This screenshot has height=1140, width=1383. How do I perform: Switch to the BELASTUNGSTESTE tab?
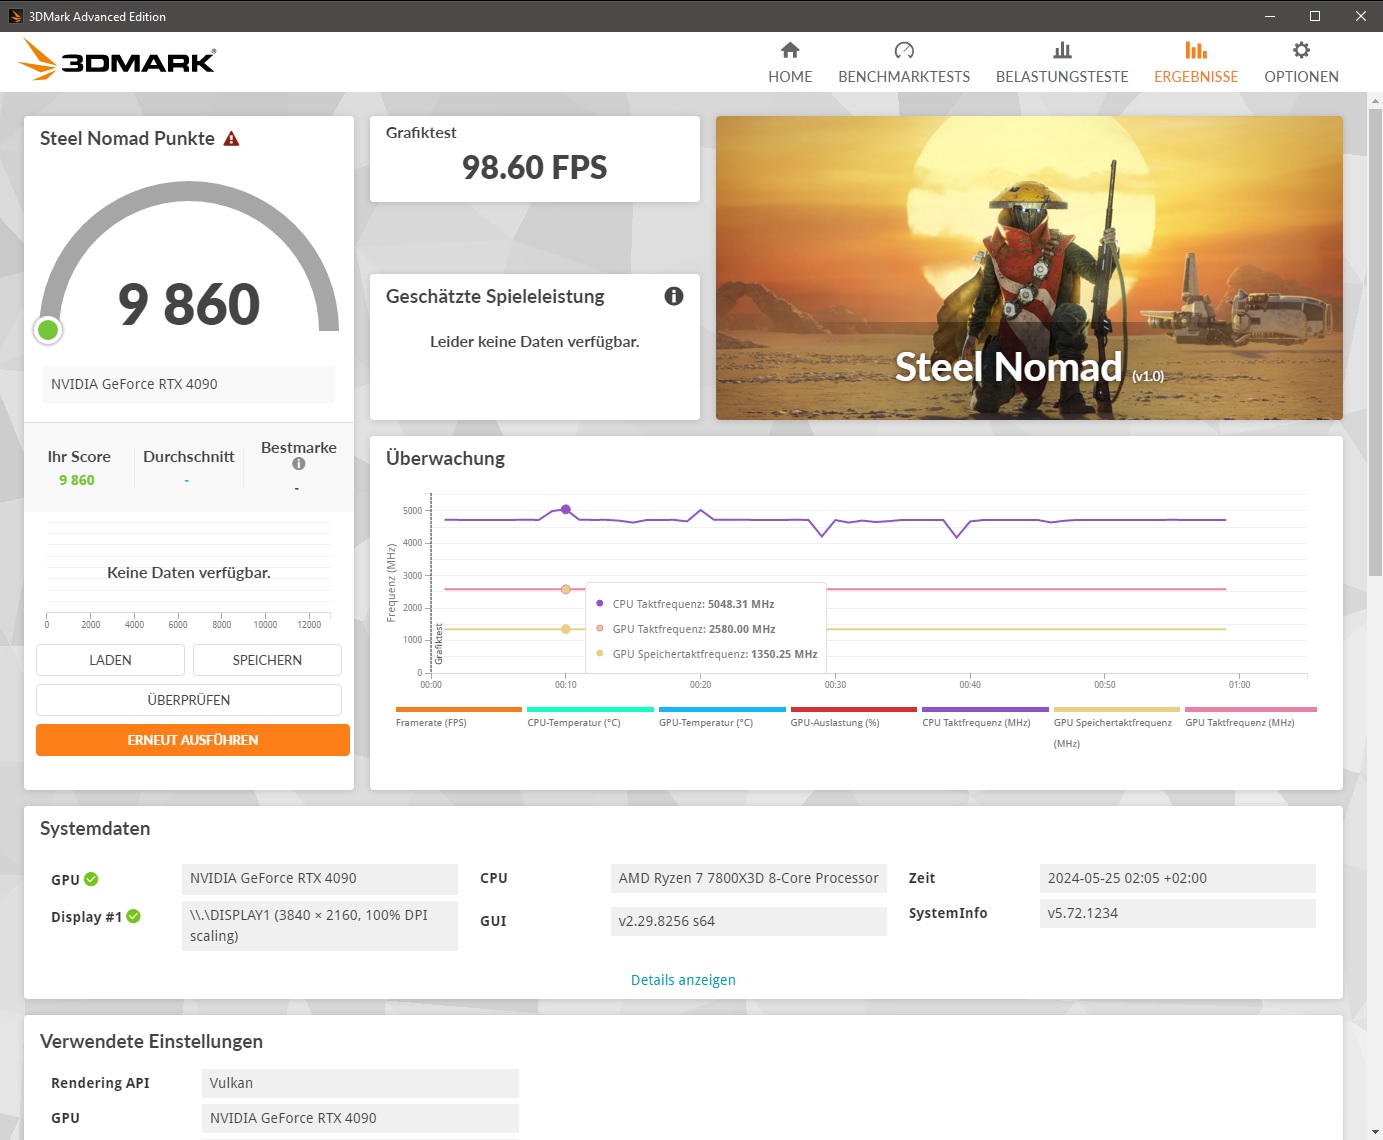pyautogui.click(x=1062, y=63)
